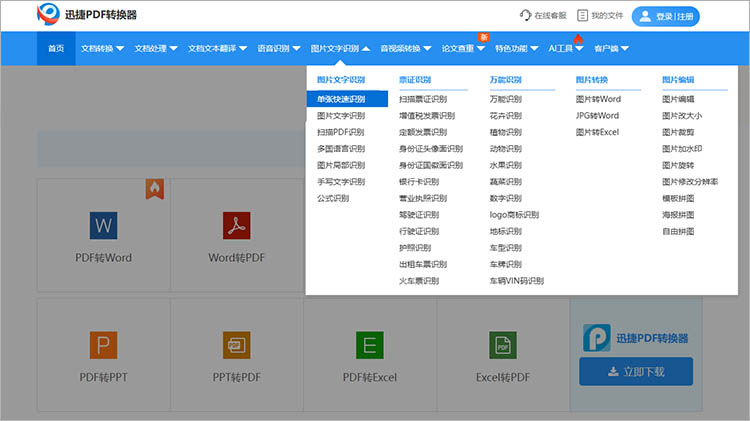Open 营业执照识别 link
This screenshot has width=750, height=421.
pos(423,198)
